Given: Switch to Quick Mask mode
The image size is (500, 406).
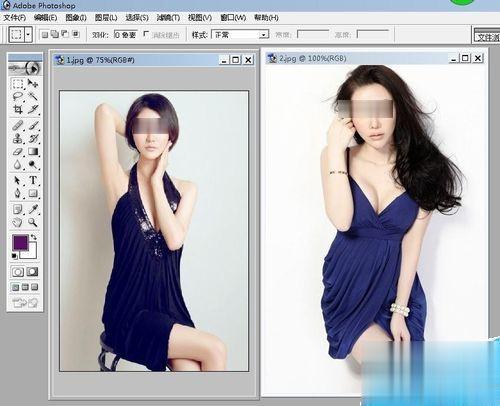Looking at the screenshot, I should pos(32,272).
